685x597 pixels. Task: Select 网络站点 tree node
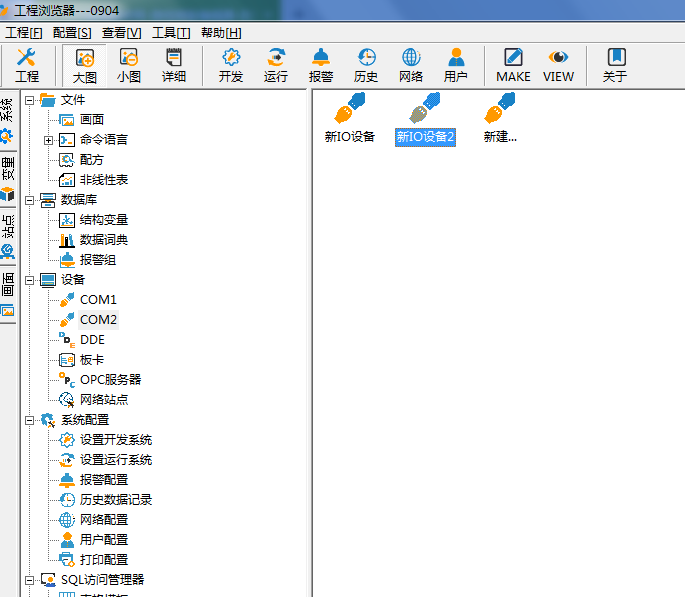(104, 400)
